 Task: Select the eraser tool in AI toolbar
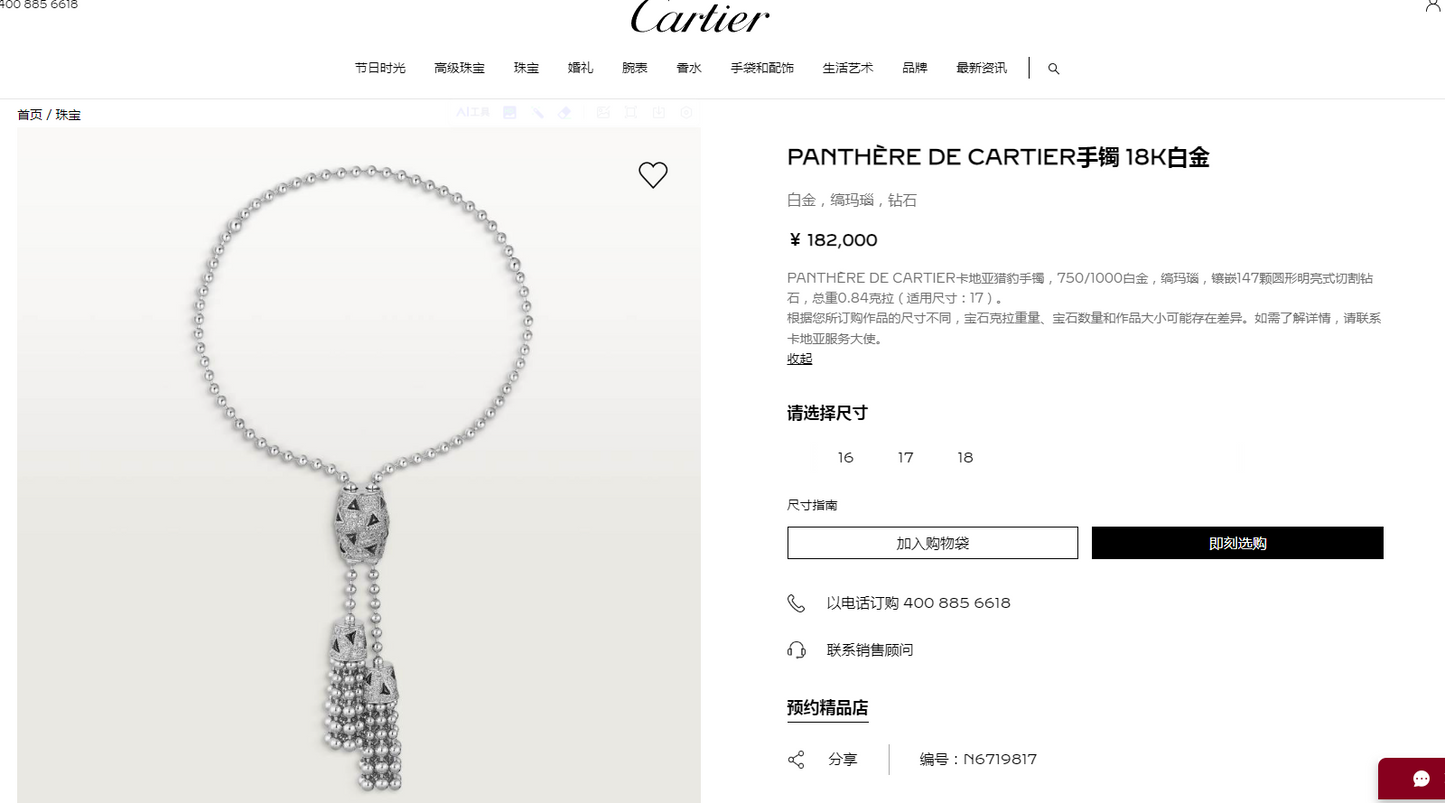[x=565, y=113]
